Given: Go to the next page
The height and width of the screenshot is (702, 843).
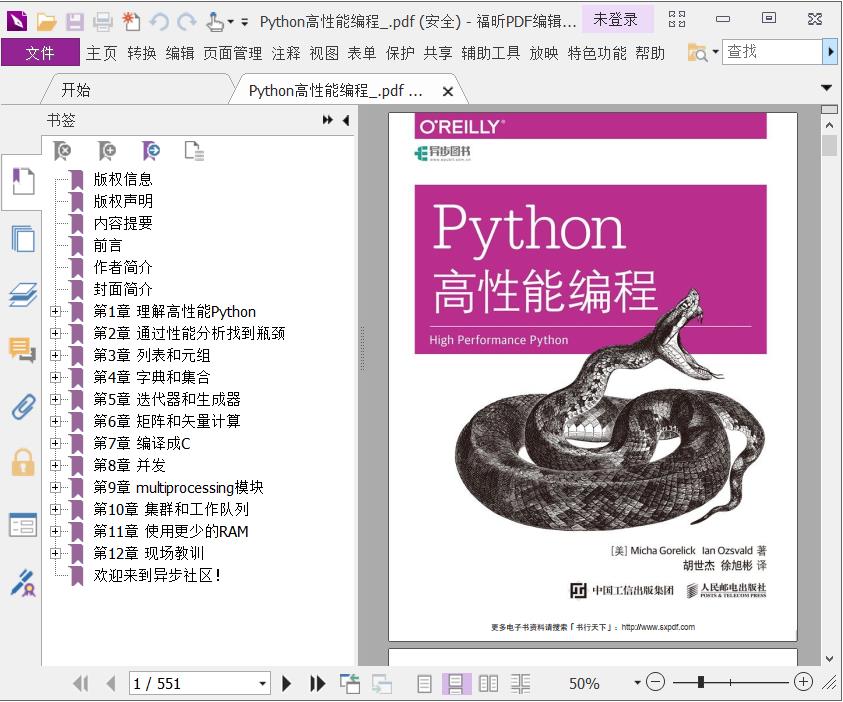Looking at the screenshot, I should click(x=287, y=683).
